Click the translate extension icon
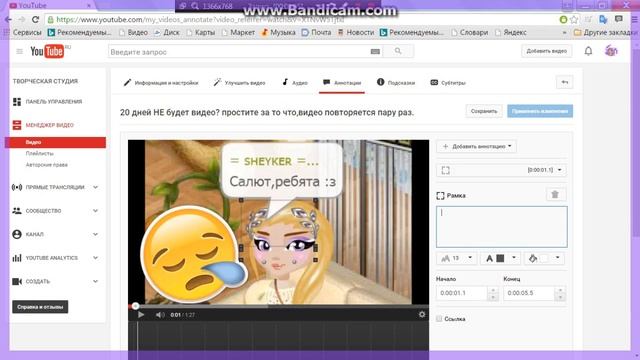The height and width of the screenshot is (360, 640). 603,19
